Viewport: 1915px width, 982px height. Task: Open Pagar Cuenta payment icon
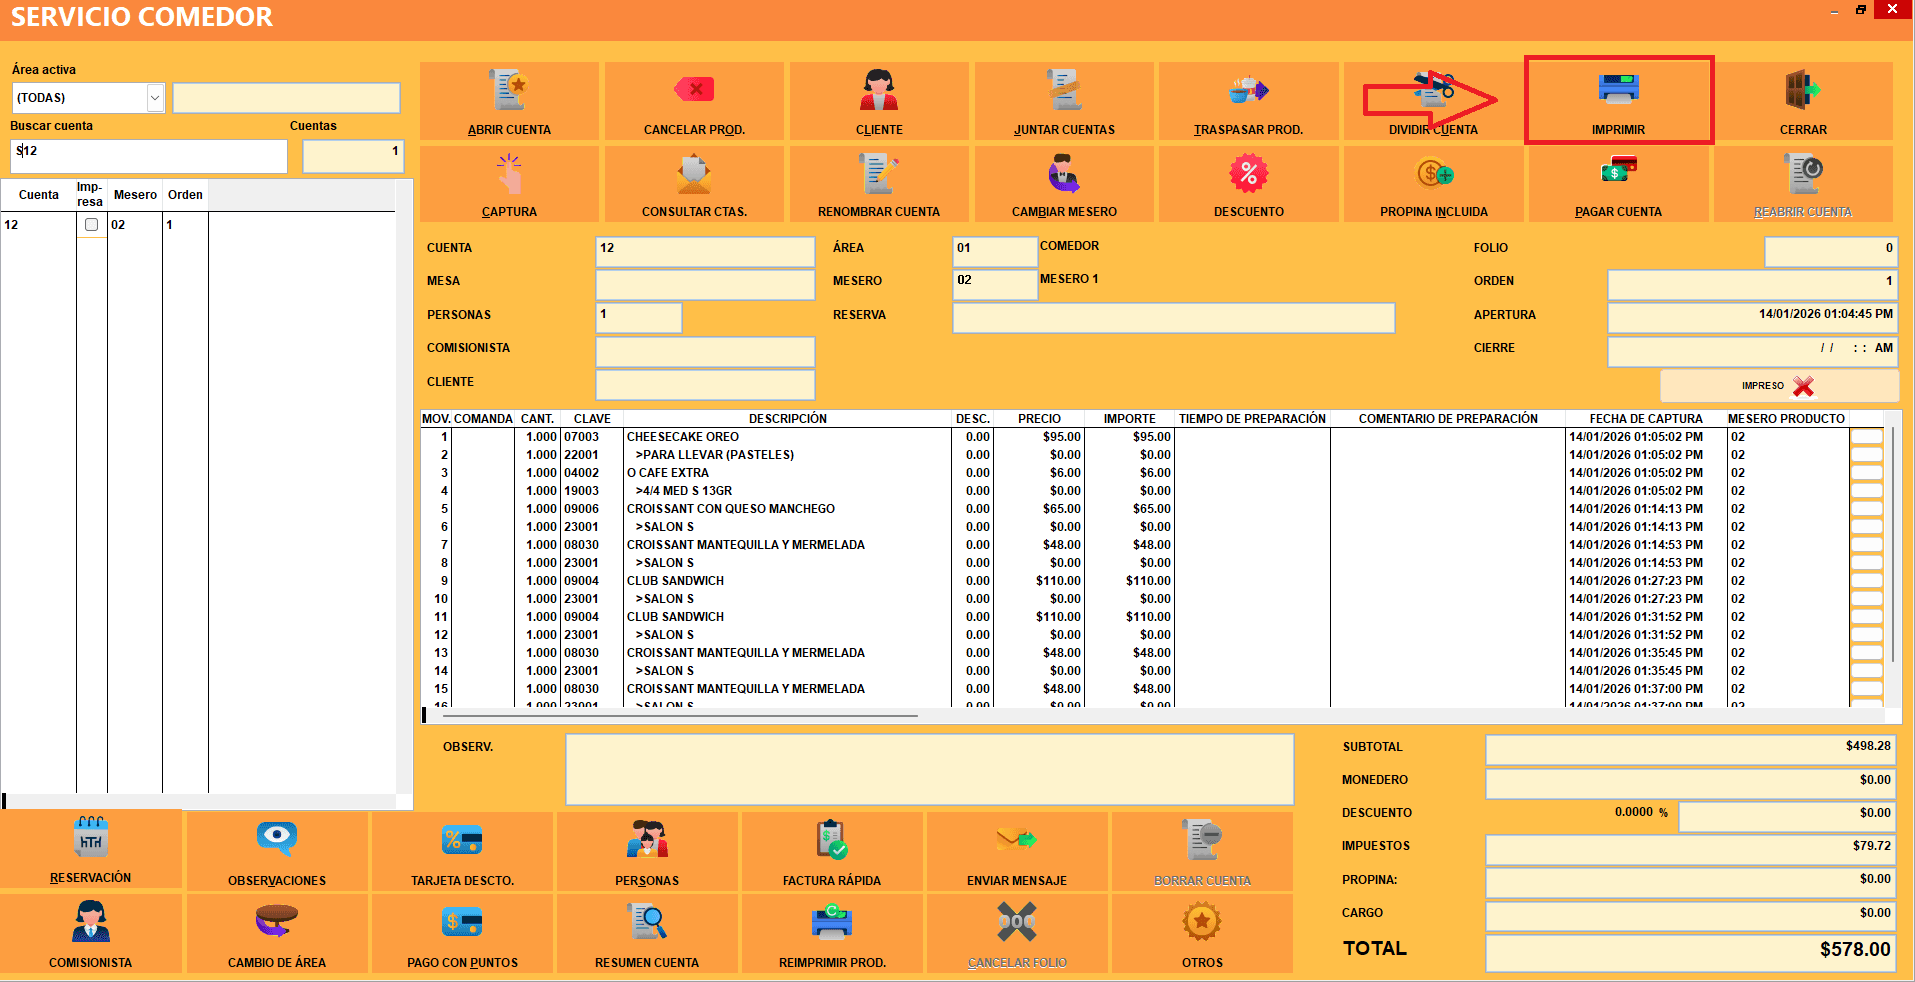[1618, 171]
